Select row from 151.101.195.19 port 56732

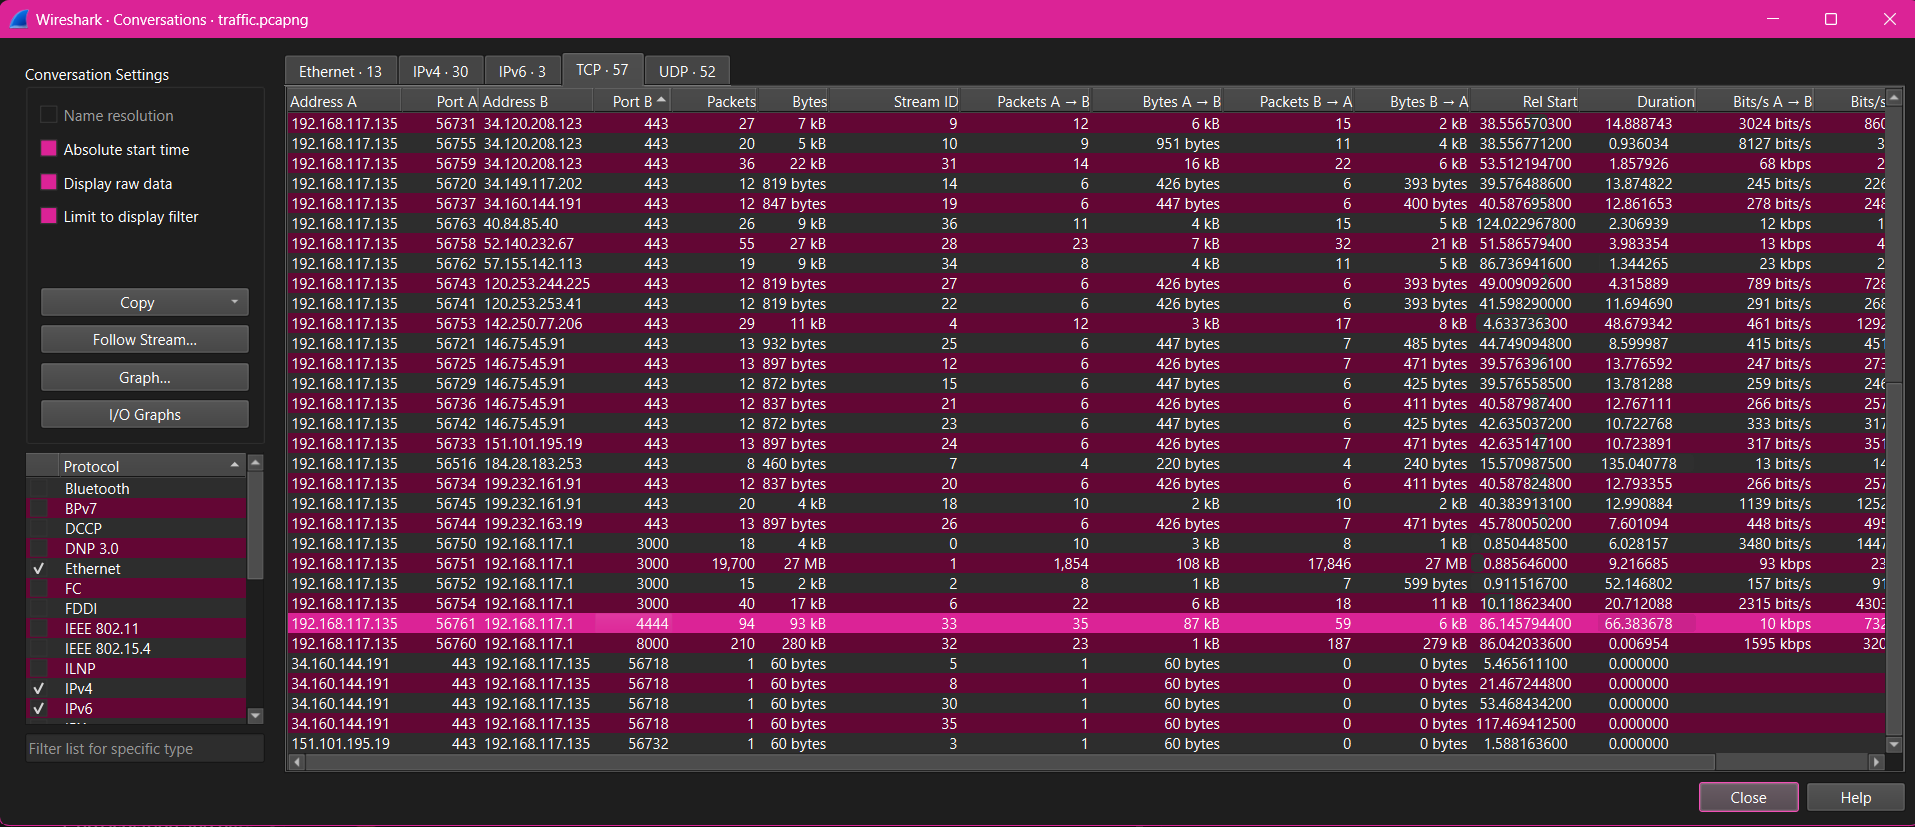point(1086,743)
